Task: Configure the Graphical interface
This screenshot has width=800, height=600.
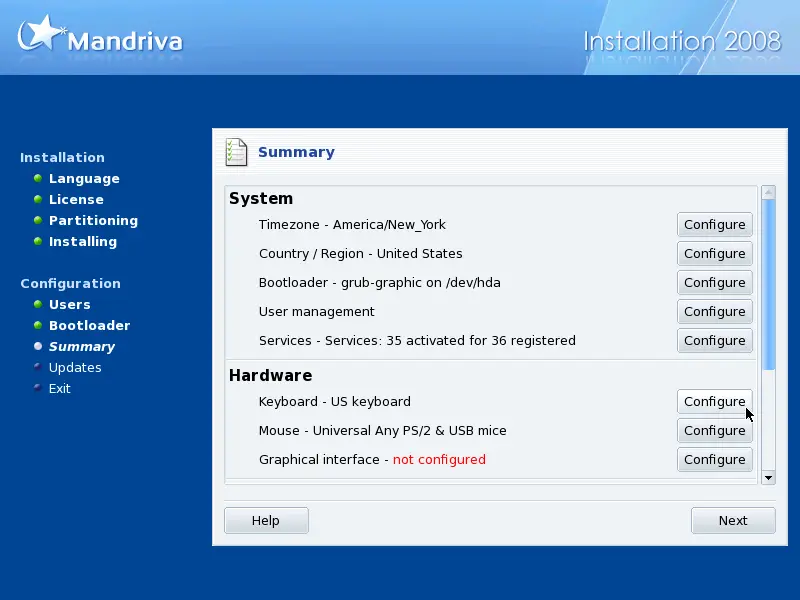Action: [714, 460]
